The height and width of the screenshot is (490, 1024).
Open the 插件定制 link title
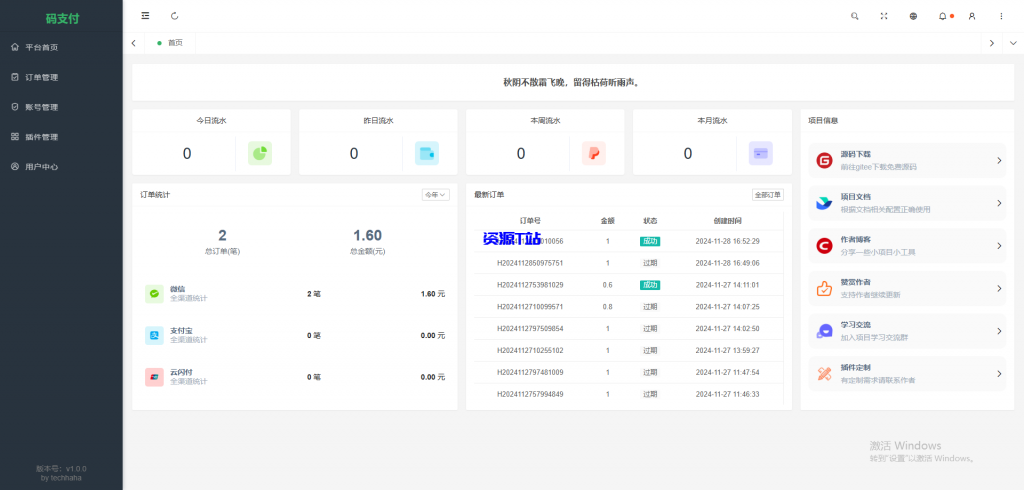pos(856,368)
